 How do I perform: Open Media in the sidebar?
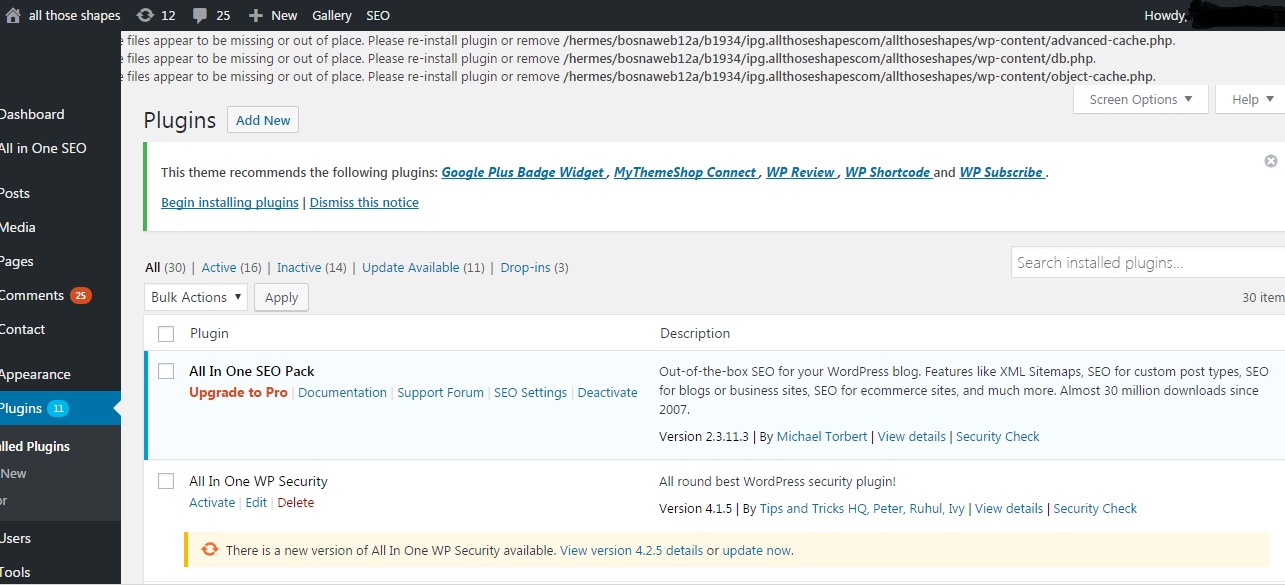(18, 227)
